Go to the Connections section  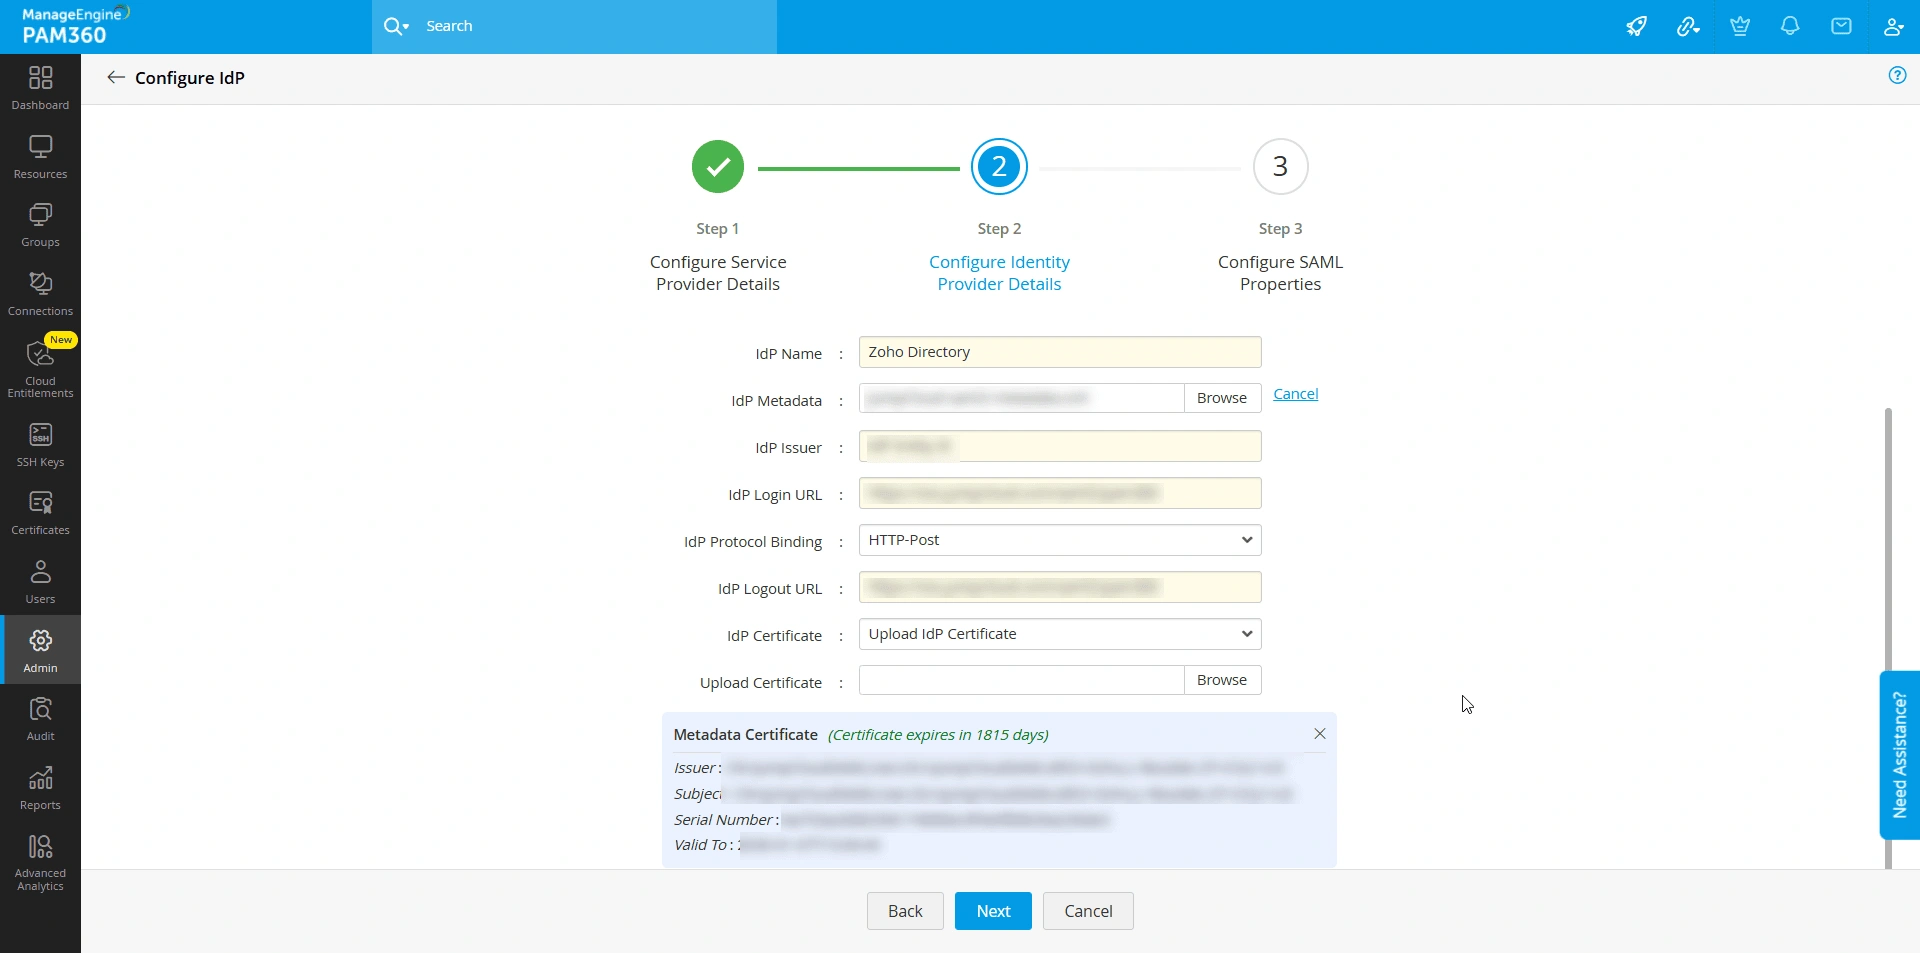click(40, 294)
